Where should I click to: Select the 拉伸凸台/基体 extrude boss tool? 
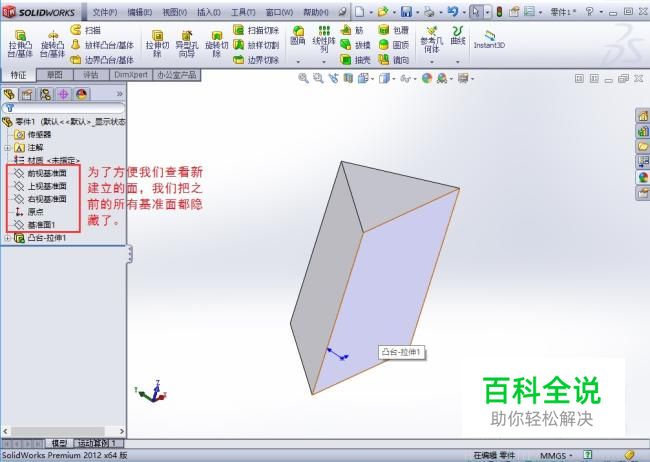click(x=19, y=44)
